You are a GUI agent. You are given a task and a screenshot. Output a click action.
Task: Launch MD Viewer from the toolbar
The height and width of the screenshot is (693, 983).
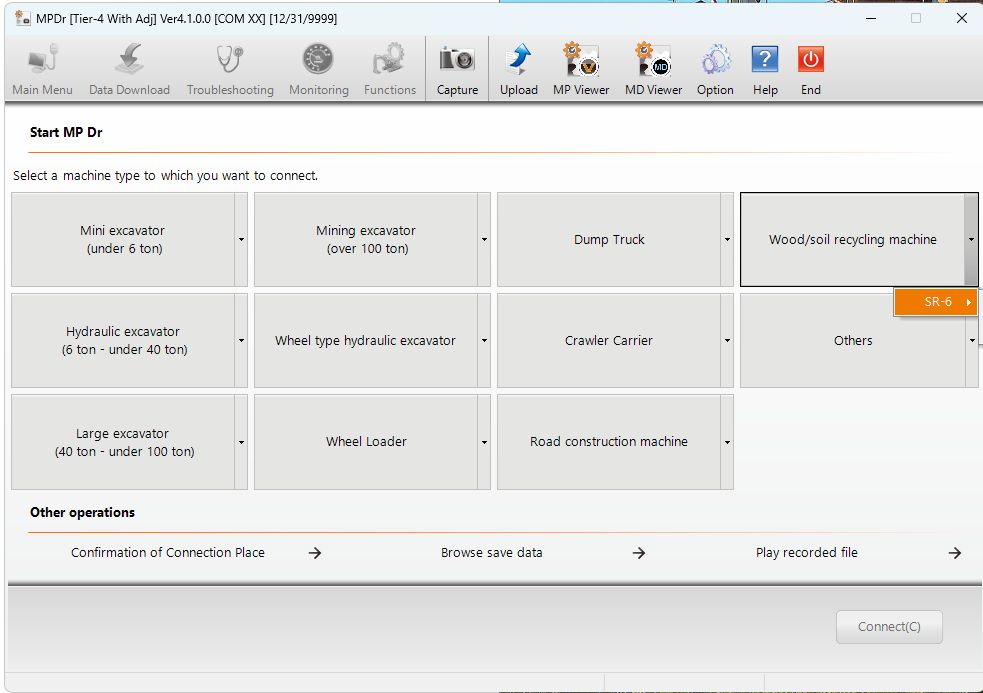pos(653,69)
